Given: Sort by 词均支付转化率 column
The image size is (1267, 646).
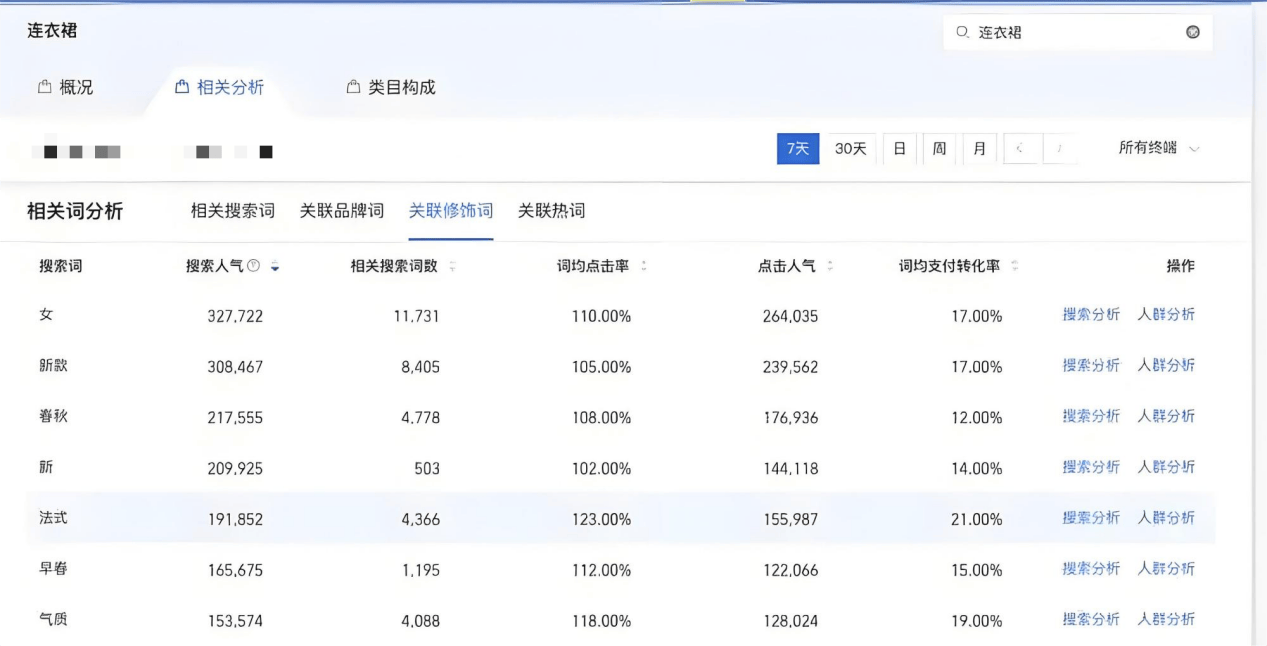Looking at the screenshot, I should coord(1014,266).
